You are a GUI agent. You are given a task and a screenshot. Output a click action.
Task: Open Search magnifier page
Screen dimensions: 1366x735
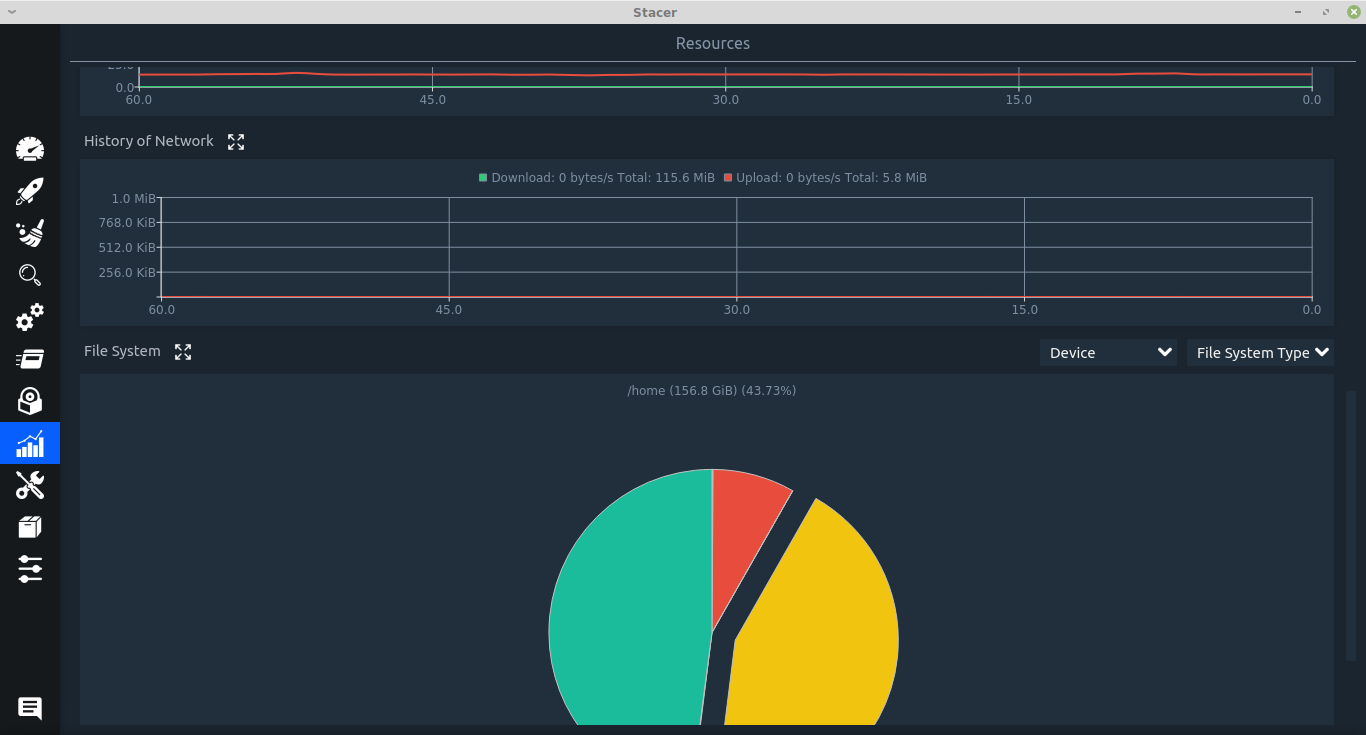pos(30,276)
